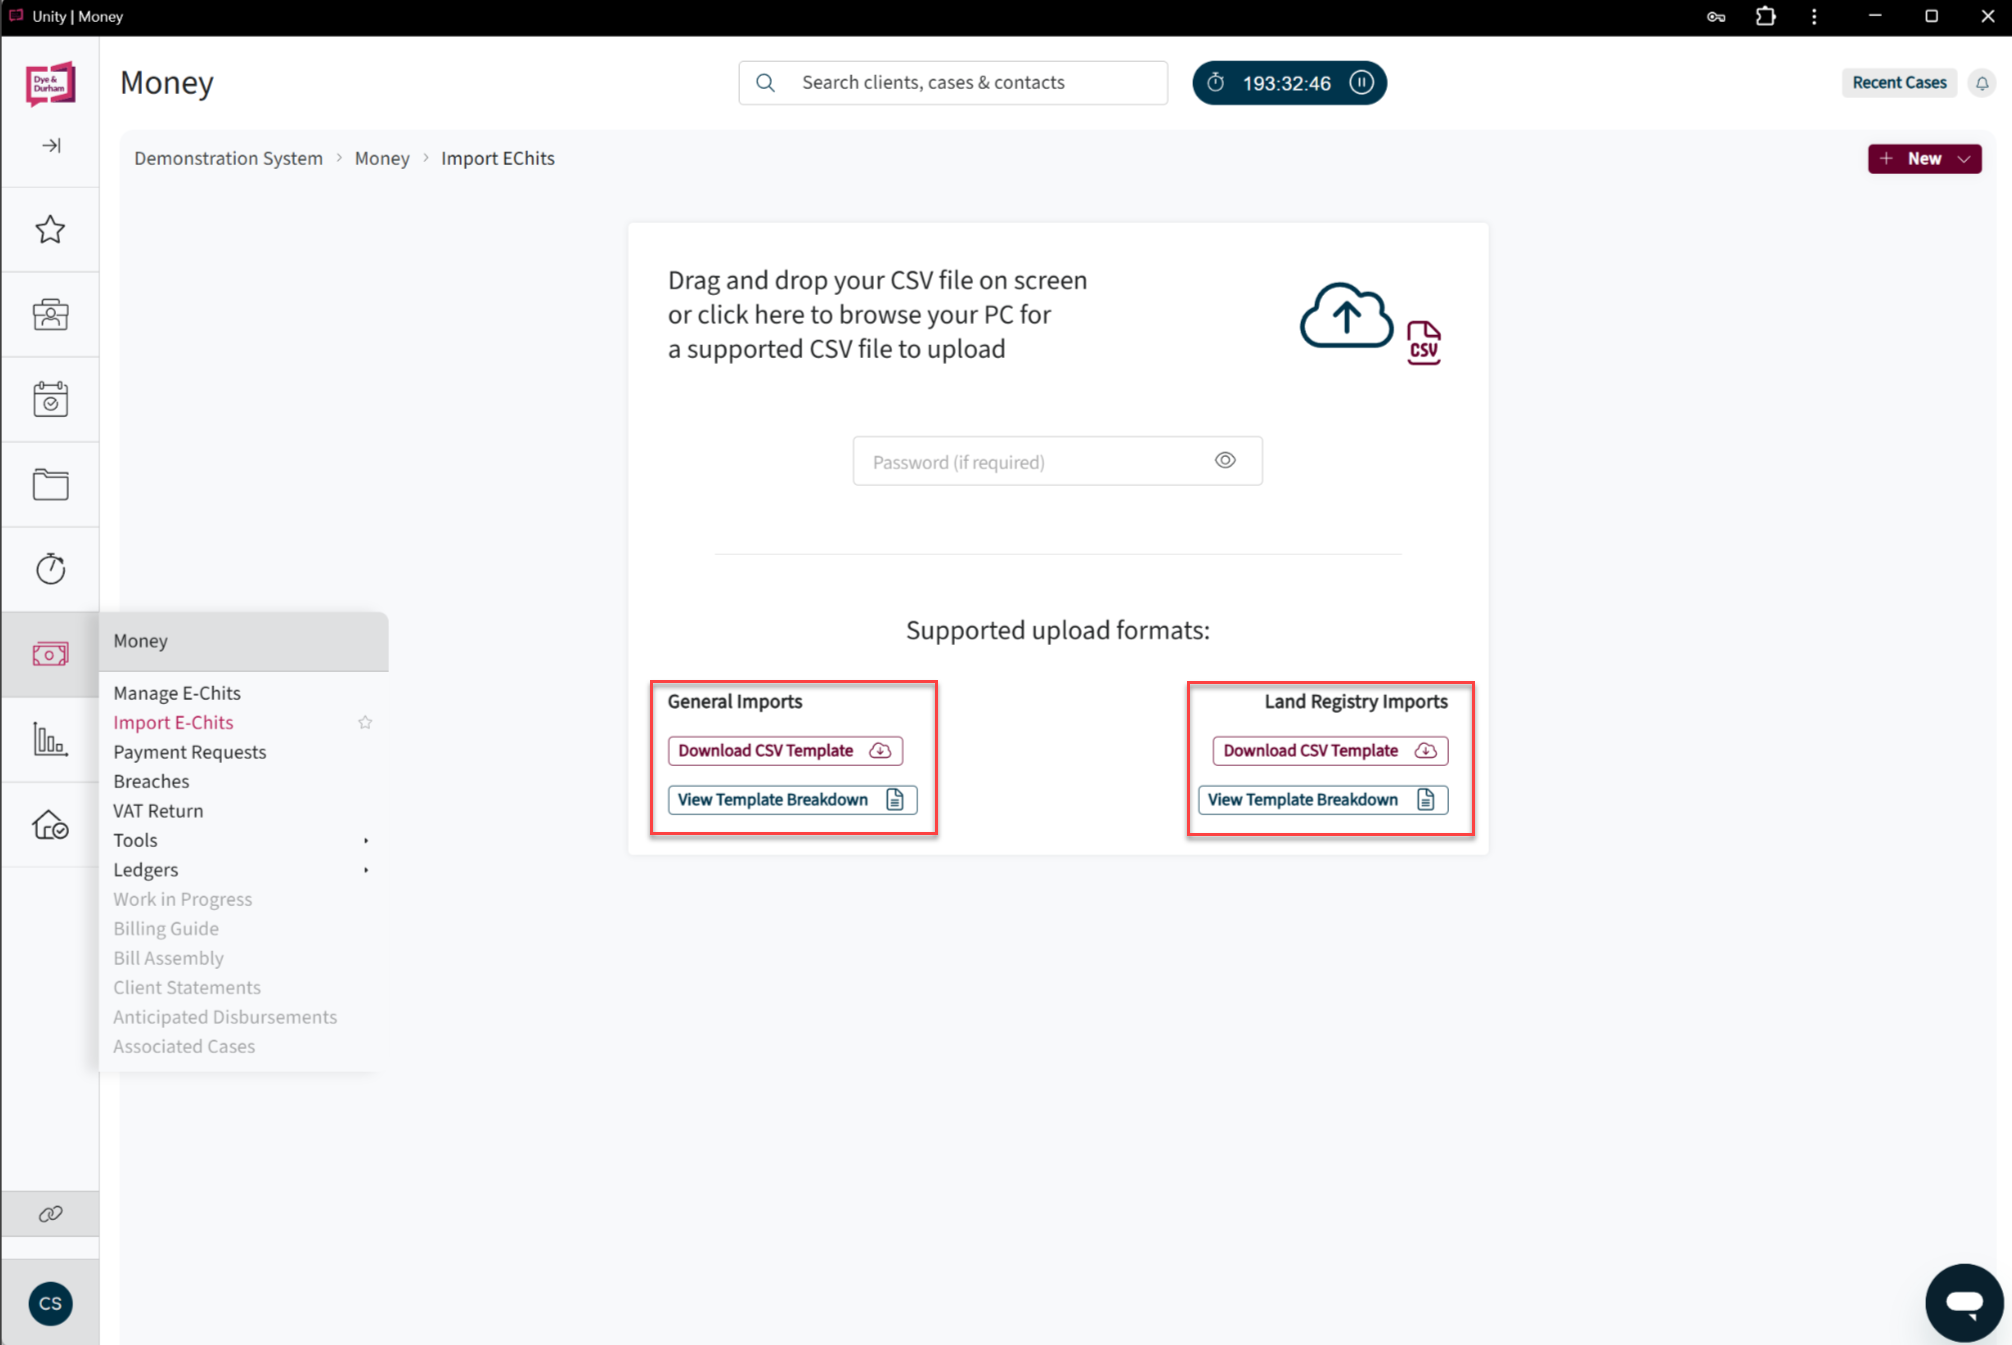Open Breaches menu item
Image resolution: width=2012 pixels, height=1345 pixels.
[x=151, y=782]
